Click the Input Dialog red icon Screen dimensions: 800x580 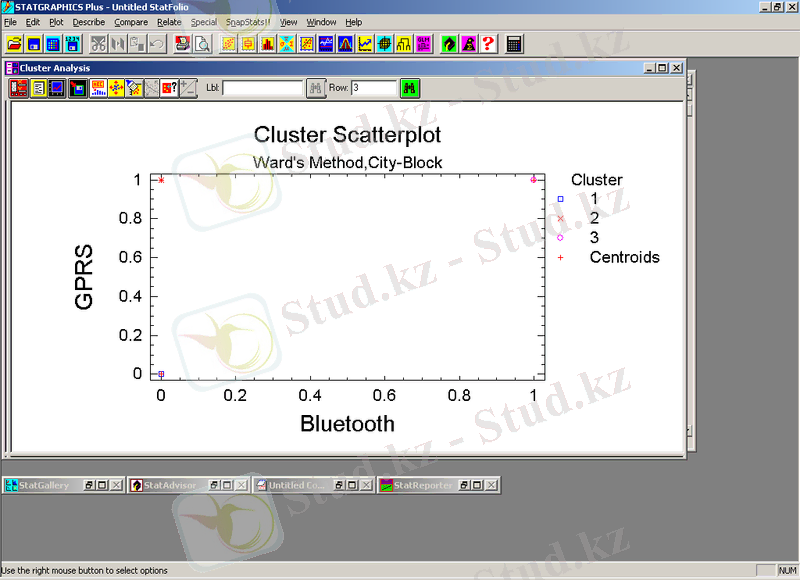(x=19, y=88)
